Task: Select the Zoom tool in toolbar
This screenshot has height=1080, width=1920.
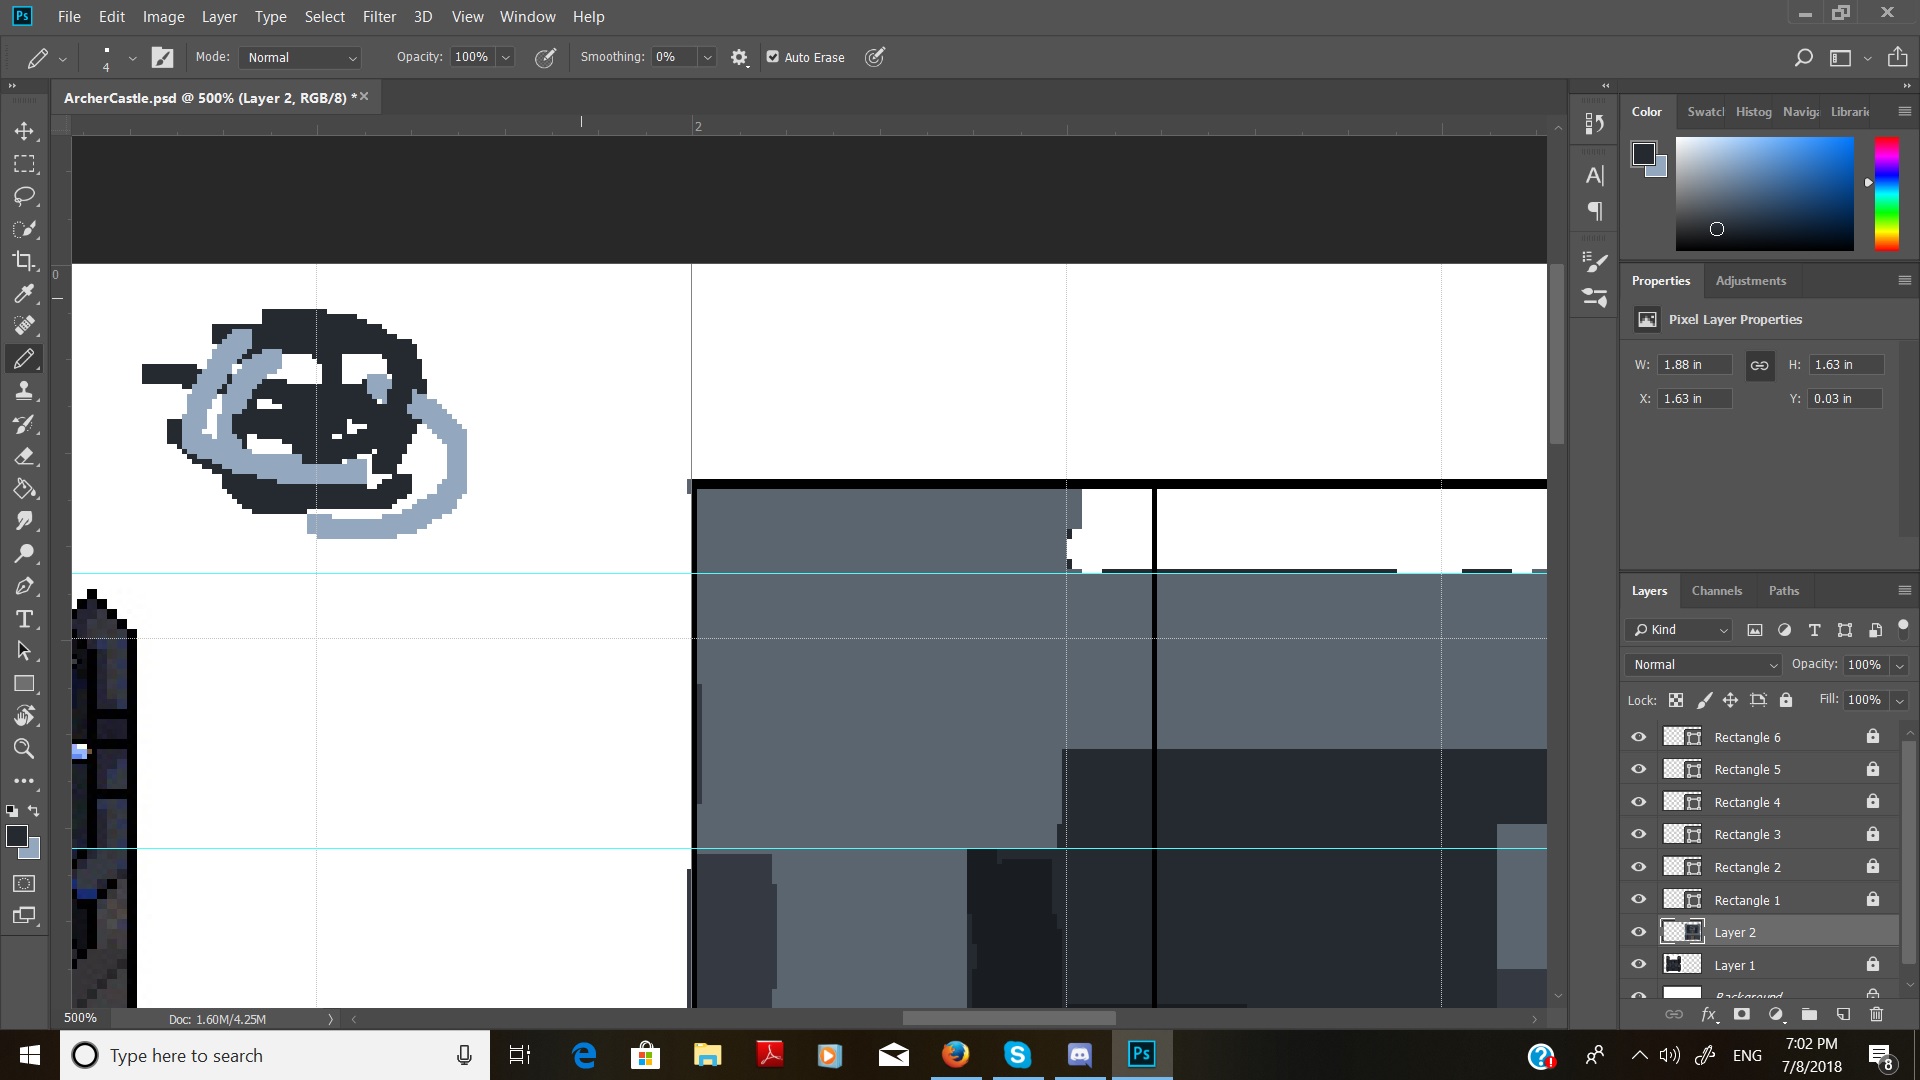Action: tap(24, 749)
